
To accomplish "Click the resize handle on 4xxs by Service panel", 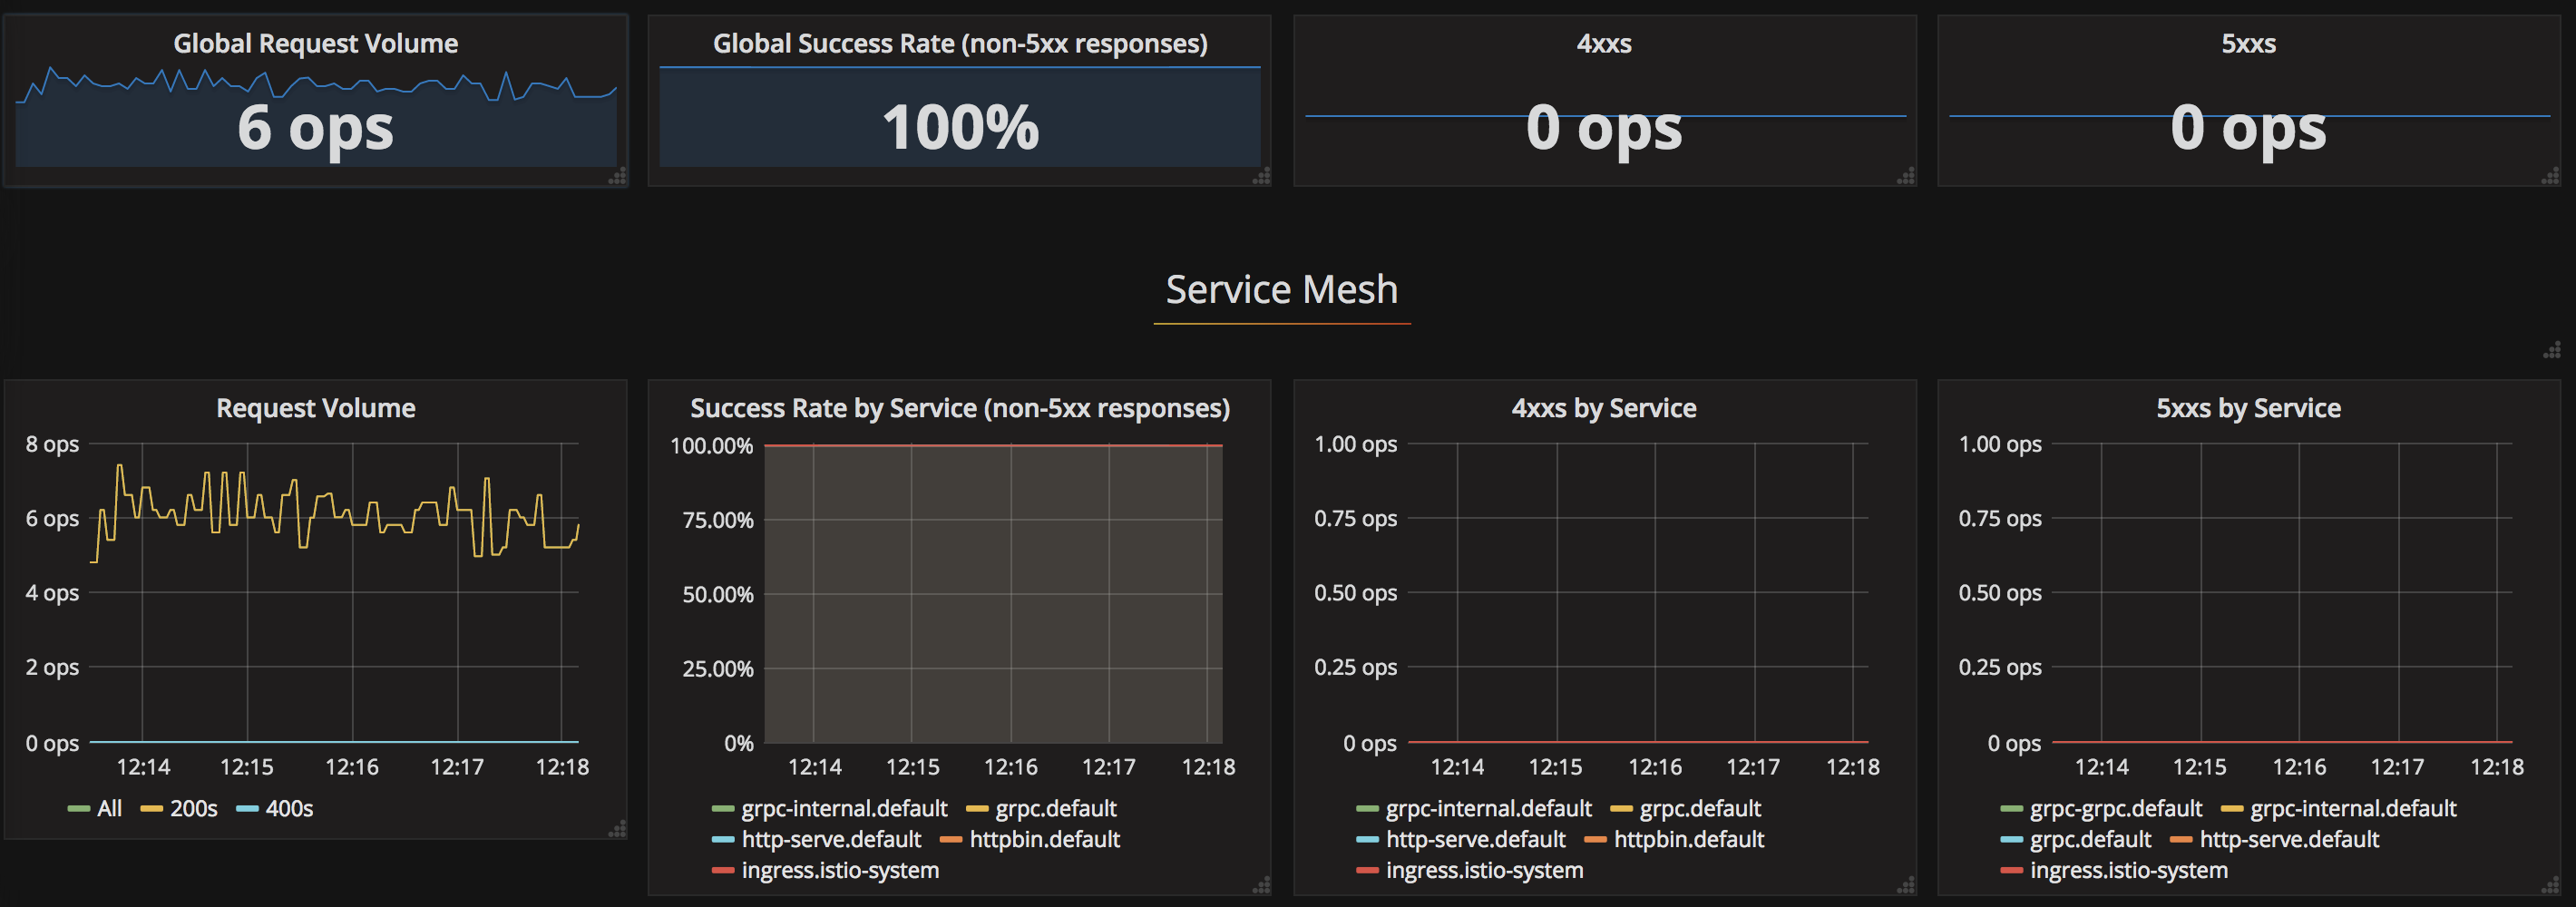I will pyautogui.click(x=1905, y=886).
